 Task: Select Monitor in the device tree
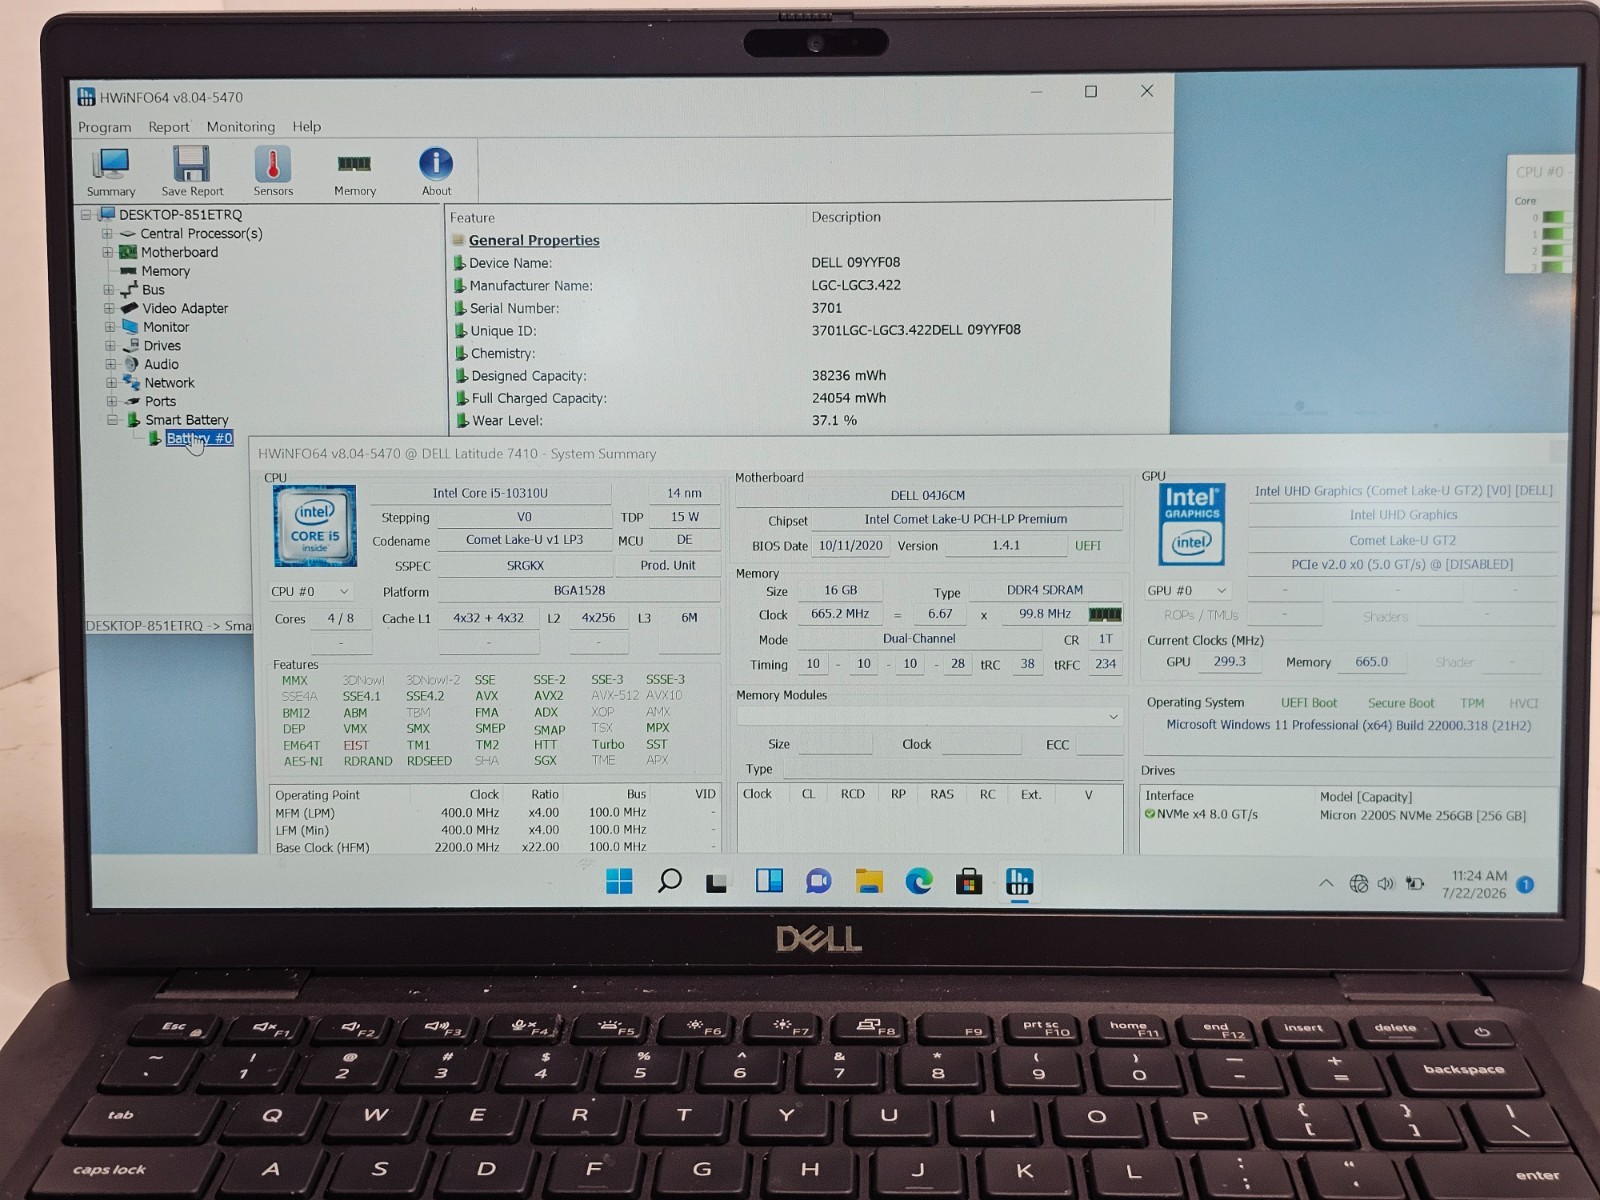166,327
